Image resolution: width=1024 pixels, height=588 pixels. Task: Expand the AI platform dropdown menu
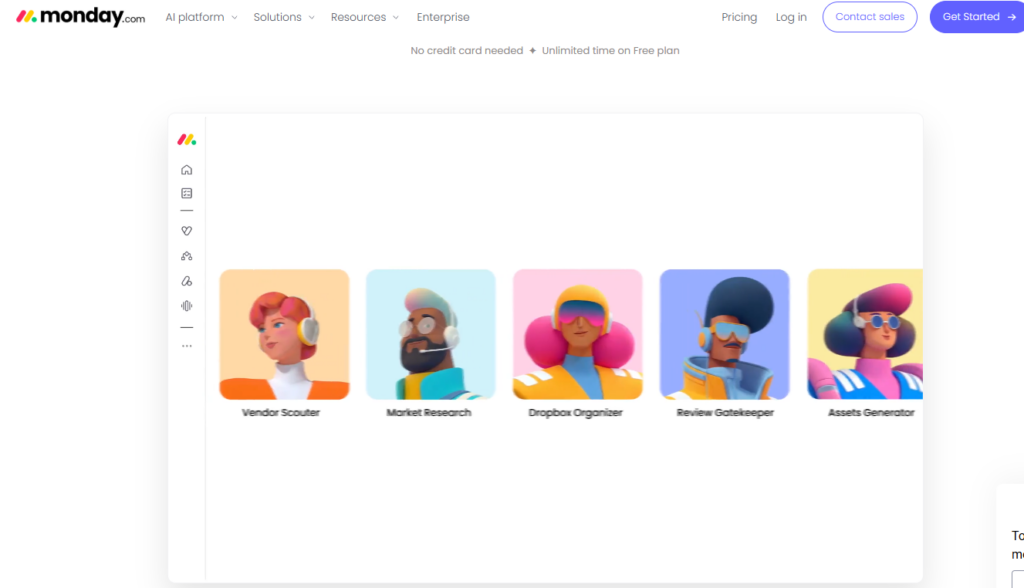201,17
